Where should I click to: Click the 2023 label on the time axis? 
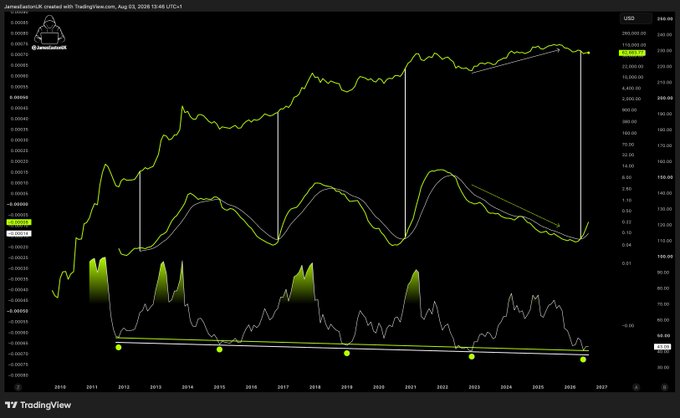[474, 387]
